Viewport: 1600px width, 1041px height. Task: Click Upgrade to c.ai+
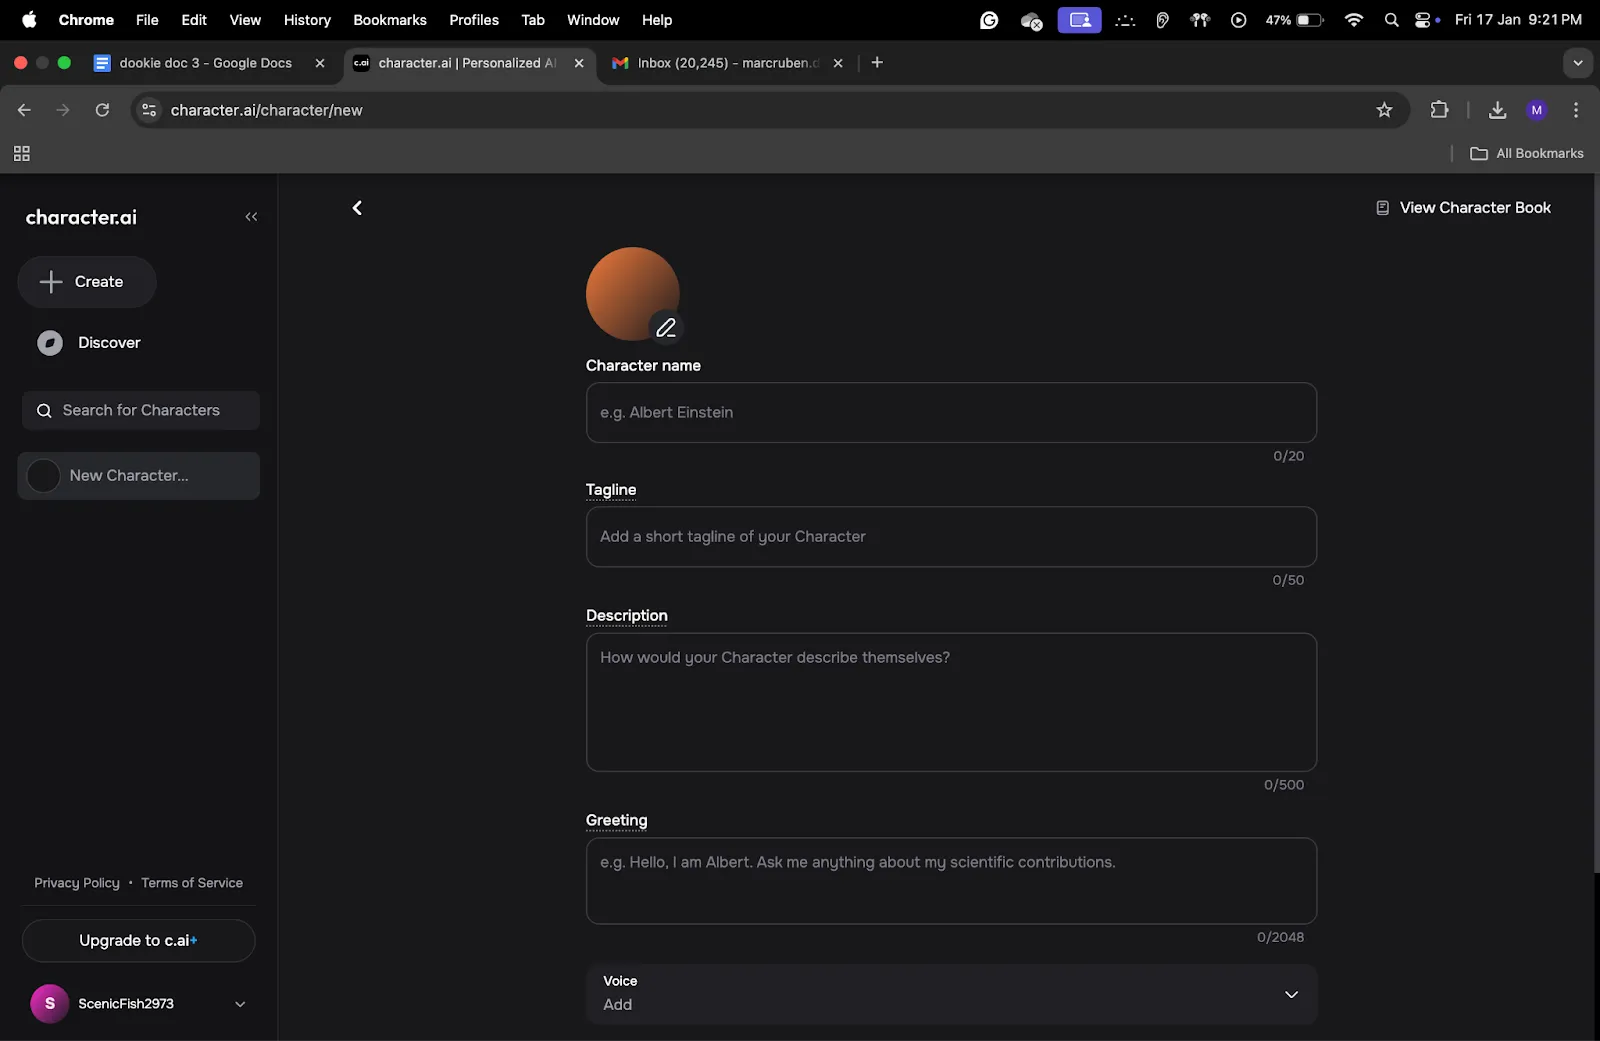(x=138, y=941)
